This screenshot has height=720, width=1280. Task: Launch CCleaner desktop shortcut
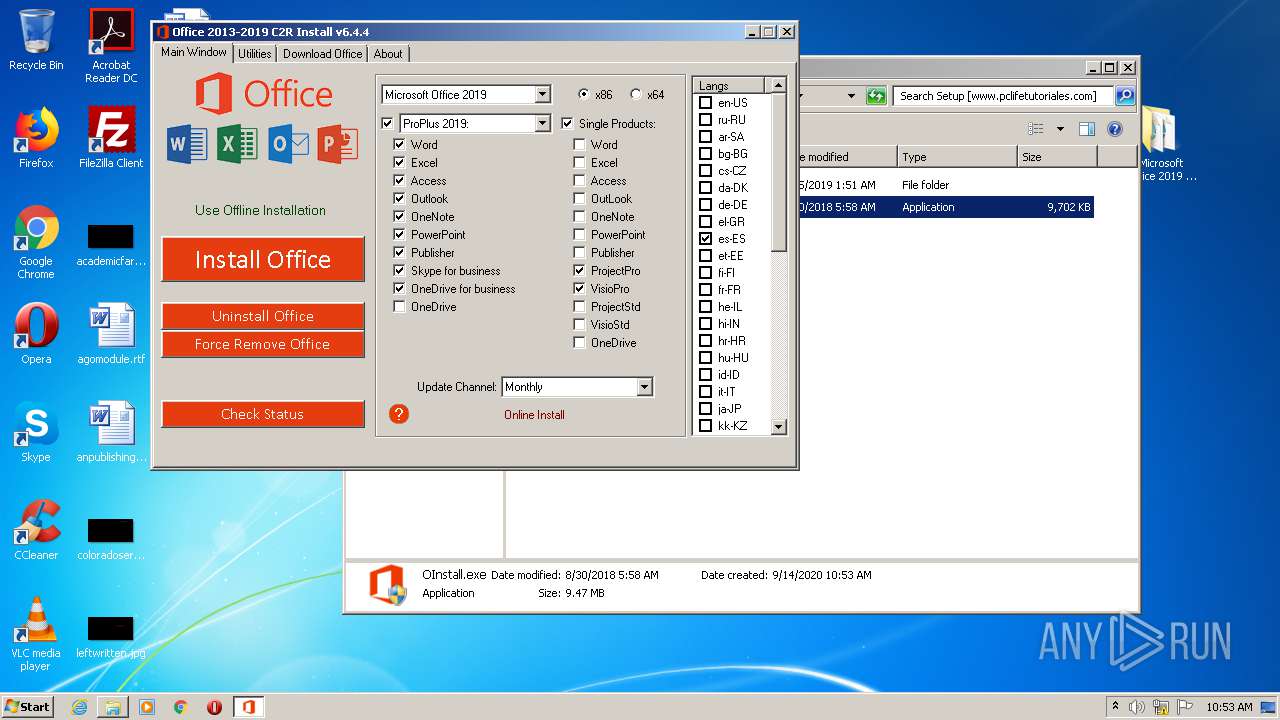click(x=36, y=530)
